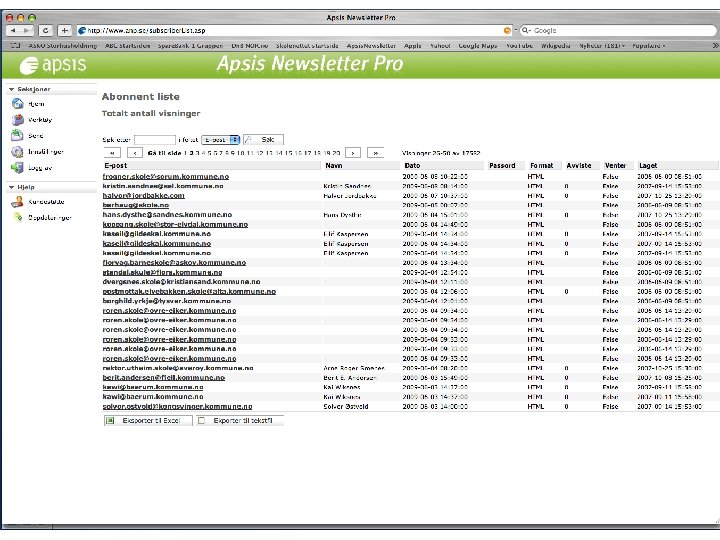Go to last page with » button

point(375,153)
